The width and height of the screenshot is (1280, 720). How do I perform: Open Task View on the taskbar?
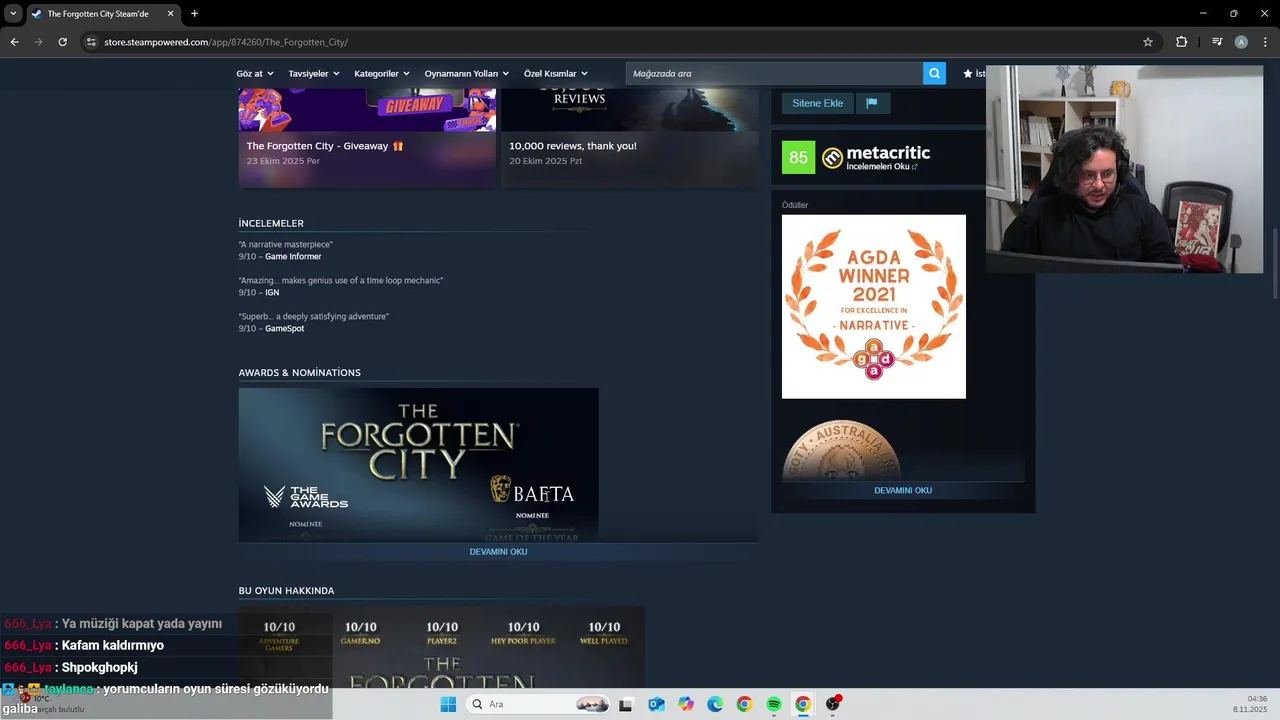[626, 704]
